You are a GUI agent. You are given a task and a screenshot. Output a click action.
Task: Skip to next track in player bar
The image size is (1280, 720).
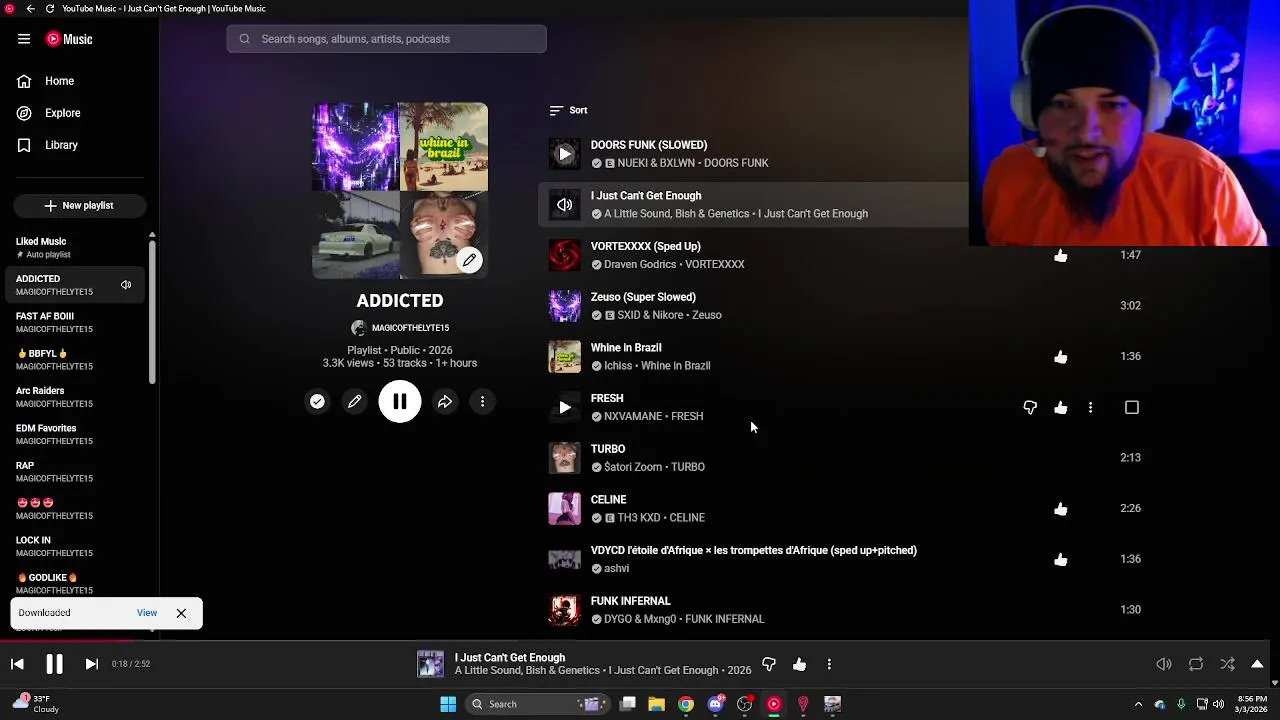pos(91,664)
